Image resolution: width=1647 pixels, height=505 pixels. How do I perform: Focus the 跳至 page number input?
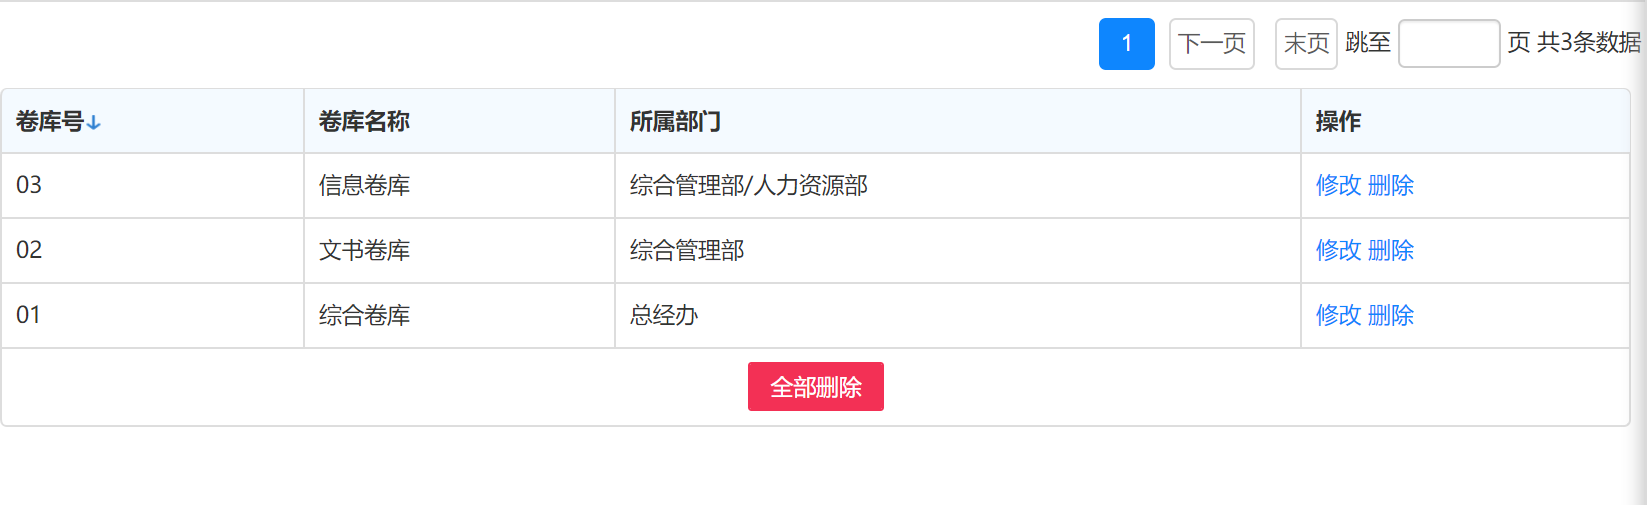tap(1449, 44)
